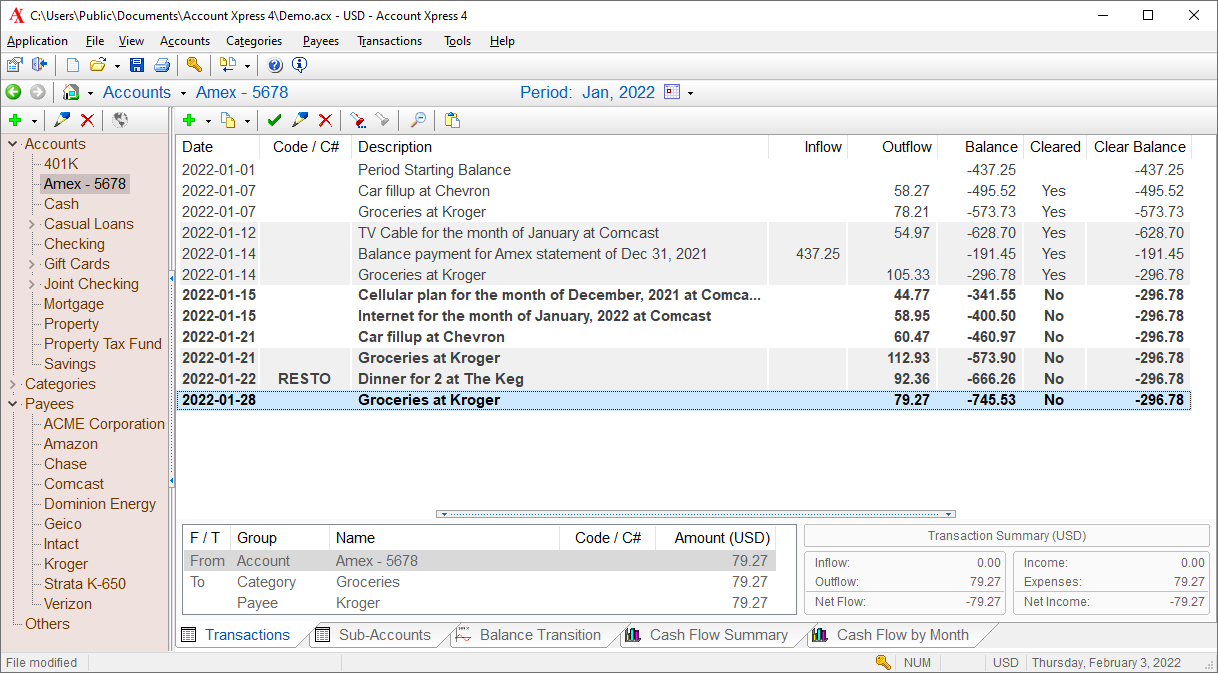Click the Save file icon in the toolbar
Screen dimensions: 1218x673
[x=137, y=65]
